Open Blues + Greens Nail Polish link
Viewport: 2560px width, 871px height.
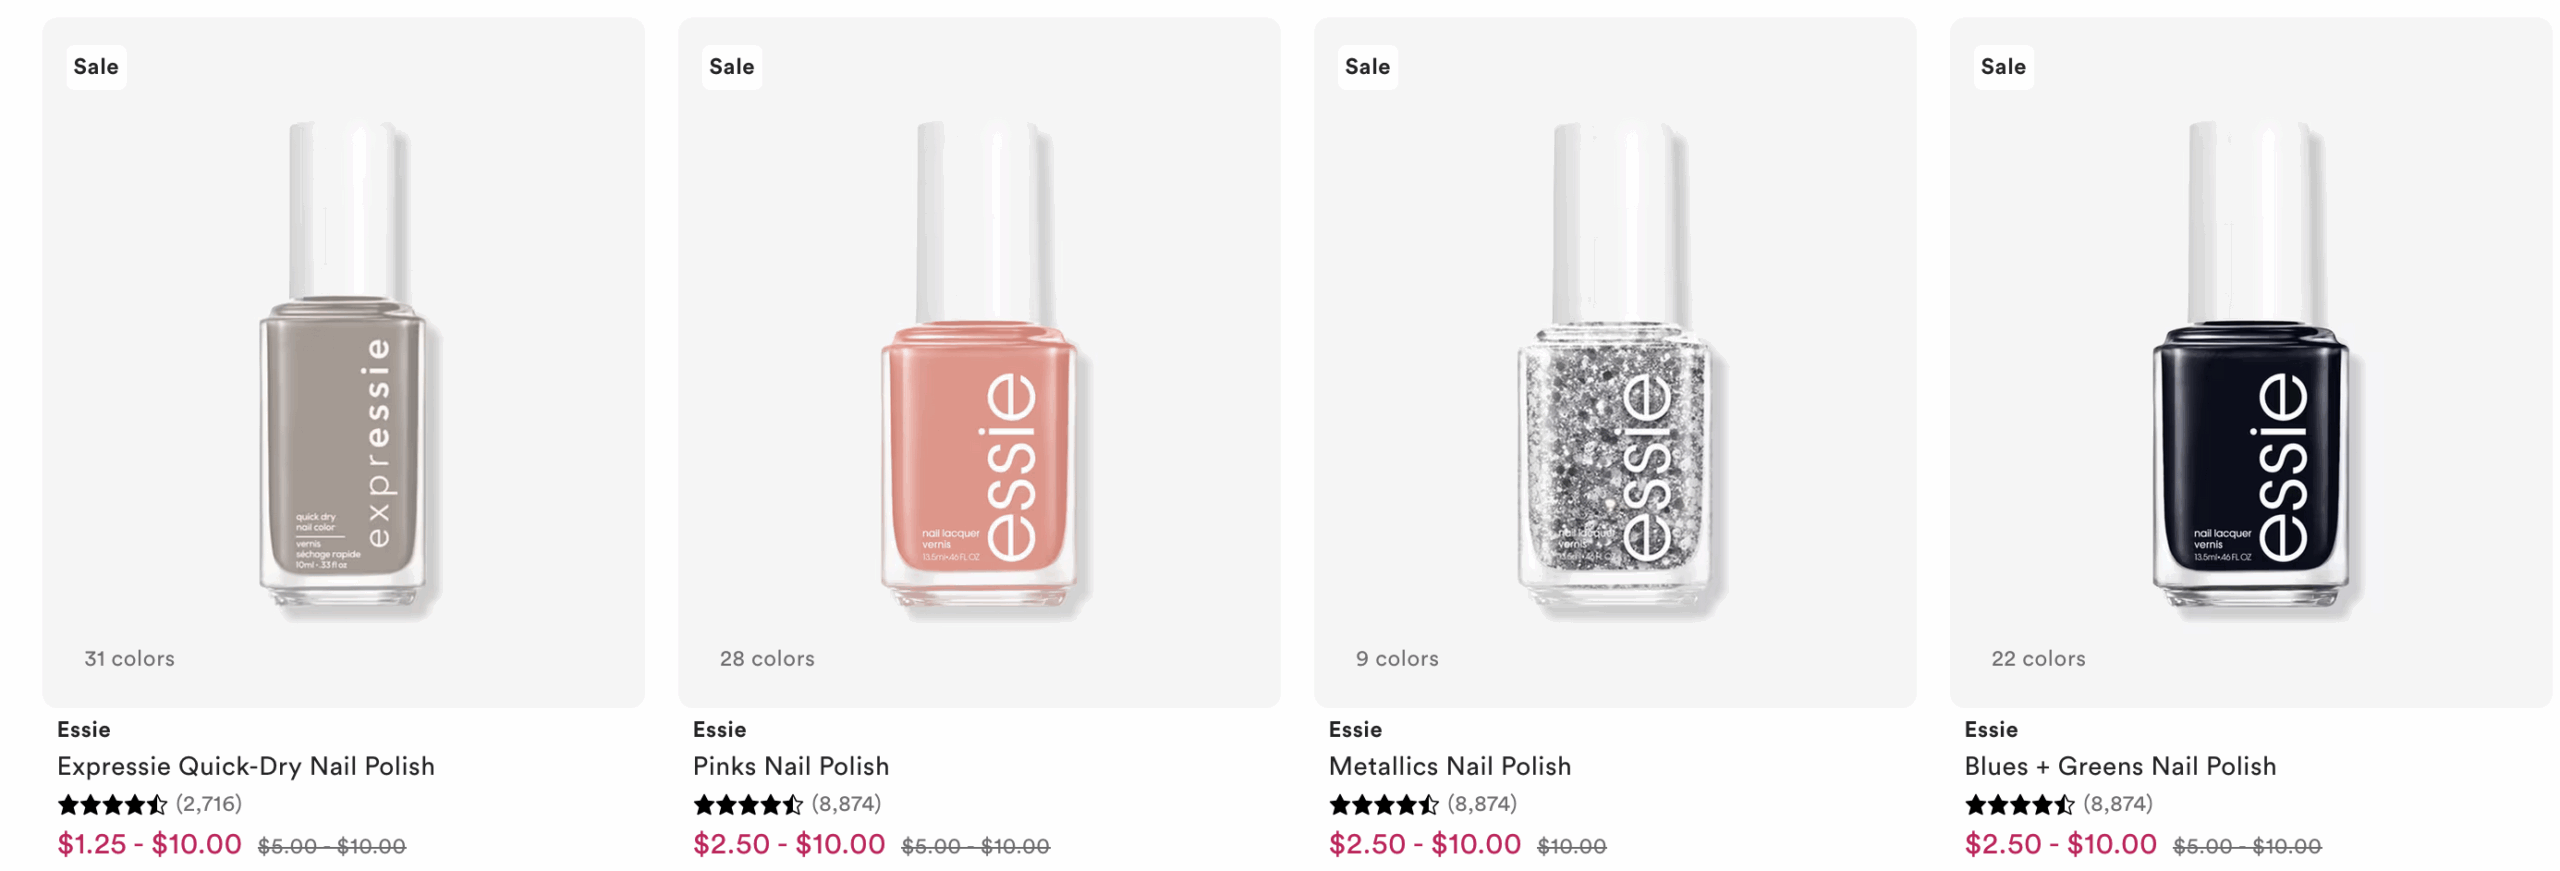click(2119, 766)
